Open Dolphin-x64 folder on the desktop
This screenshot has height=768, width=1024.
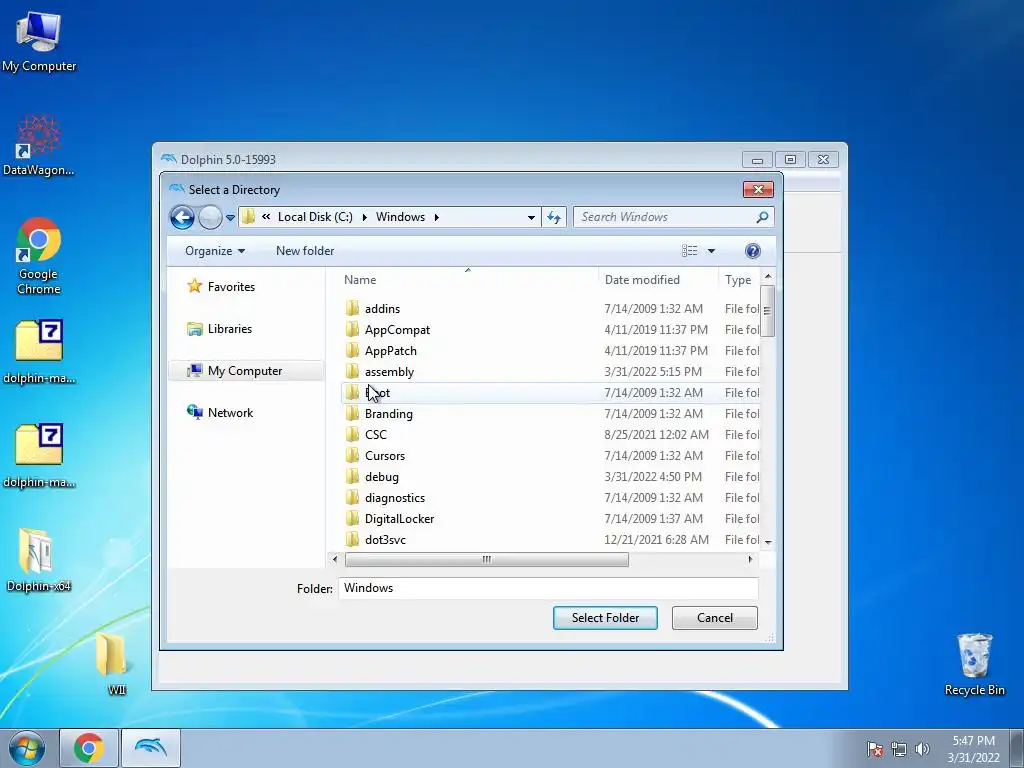[x=39, y=560]
